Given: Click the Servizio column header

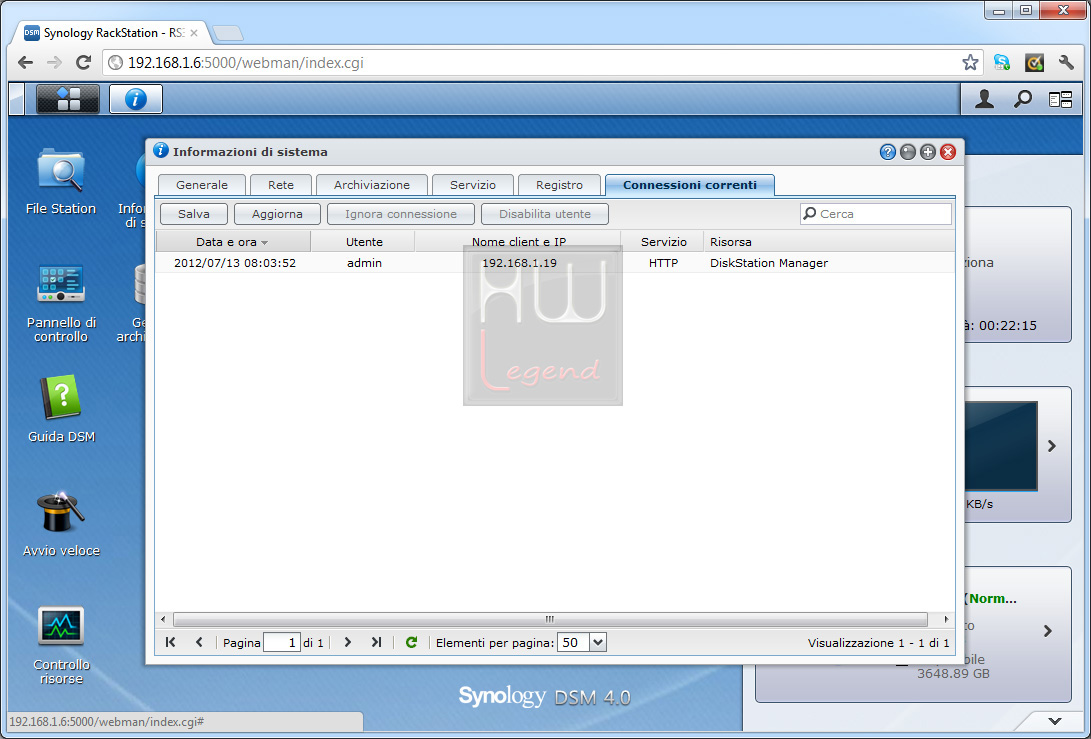Looking at the screenshot, I should tap(663, 242).
